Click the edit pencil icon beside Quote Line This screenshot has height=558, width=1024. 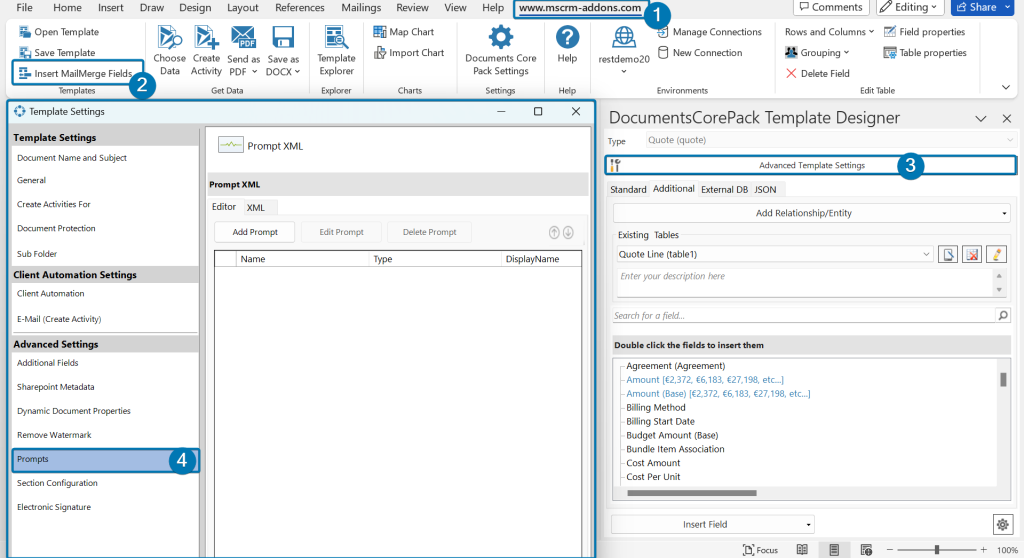pyautogui.click(x=996, y=254)
